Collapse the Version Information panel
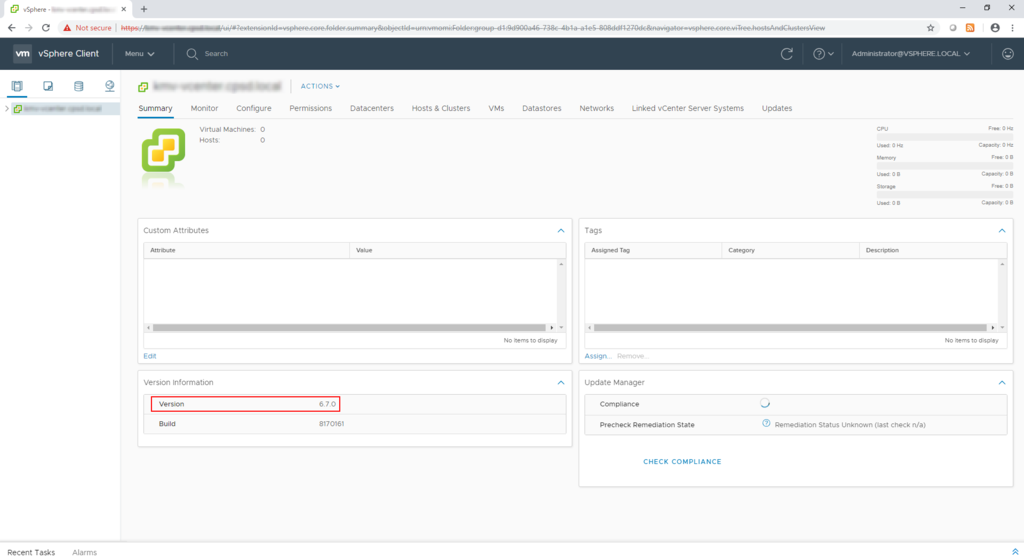The height and width of the screenshot is (560, 1024). (x=561, y=382)
